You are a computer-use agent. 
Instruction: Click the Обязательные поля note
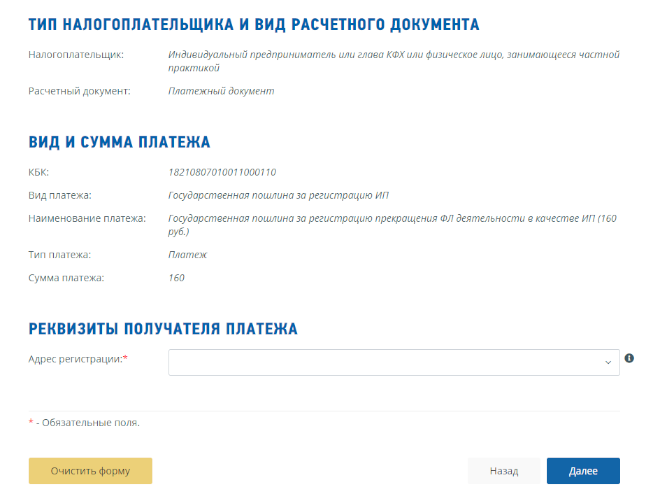(84, 422)
